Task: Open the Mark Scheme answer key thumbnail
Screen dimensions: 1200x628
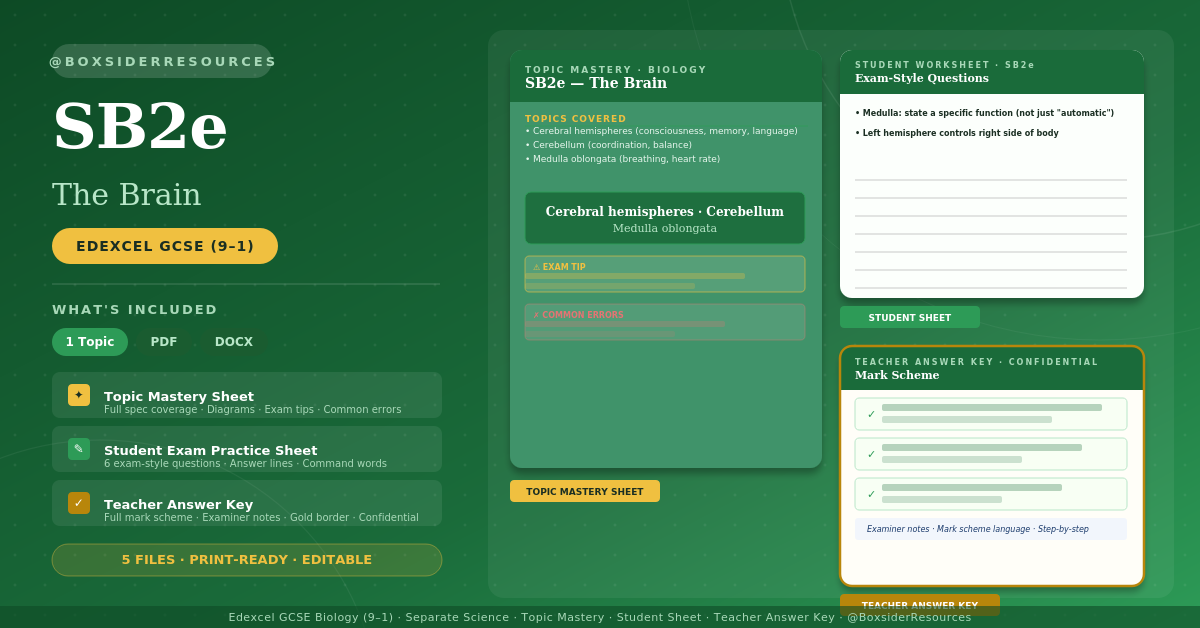Action: pyautogui.click(x=992, y=466)
